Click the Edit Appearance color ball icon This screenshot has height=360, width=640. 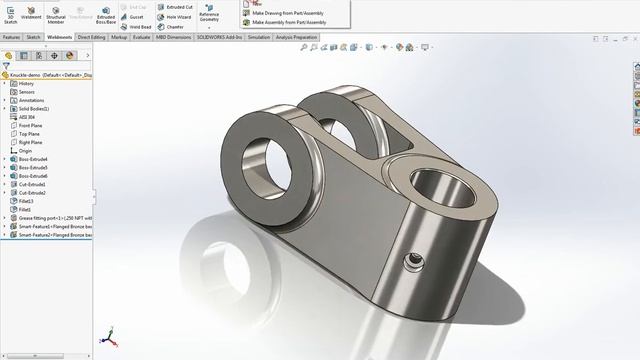(x=399, y=47)
